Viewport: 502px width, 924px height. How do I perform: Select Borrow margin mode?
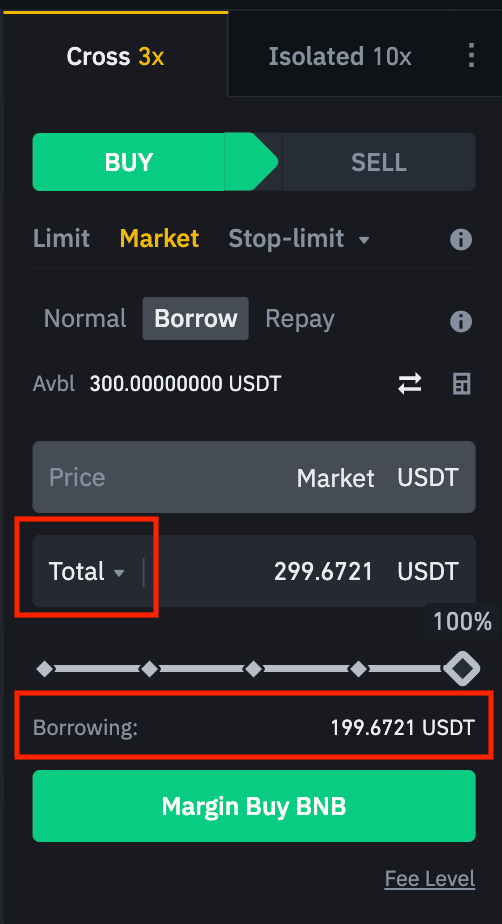[x=196, y=319]
